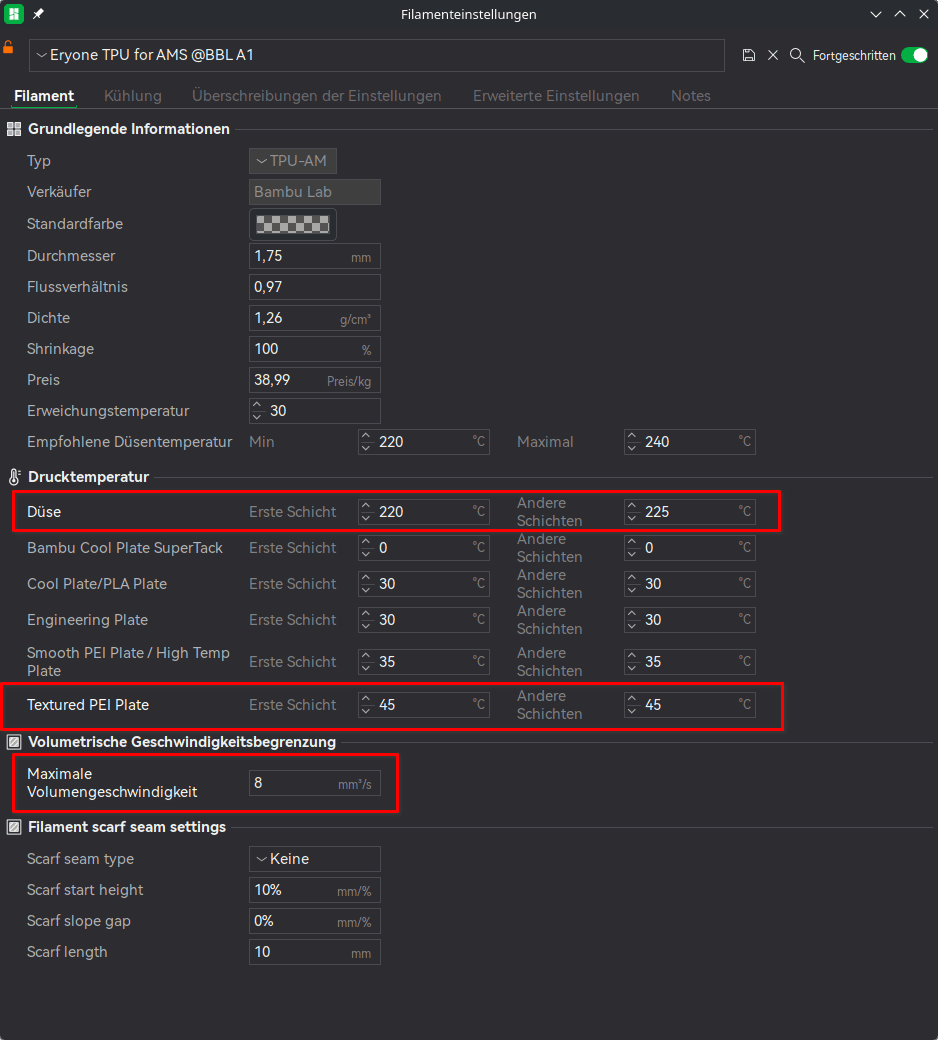The height and width of the screenshot is (1040, 938).
Task: Open the Eryone TPU preset dropdown
Action: [377, 55]
